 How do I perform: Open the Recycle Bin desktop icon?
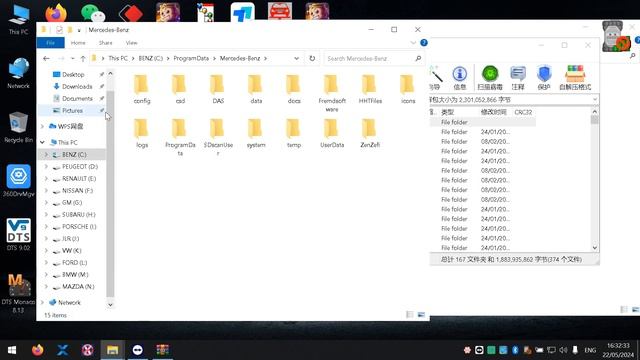[x=18, y=127]
